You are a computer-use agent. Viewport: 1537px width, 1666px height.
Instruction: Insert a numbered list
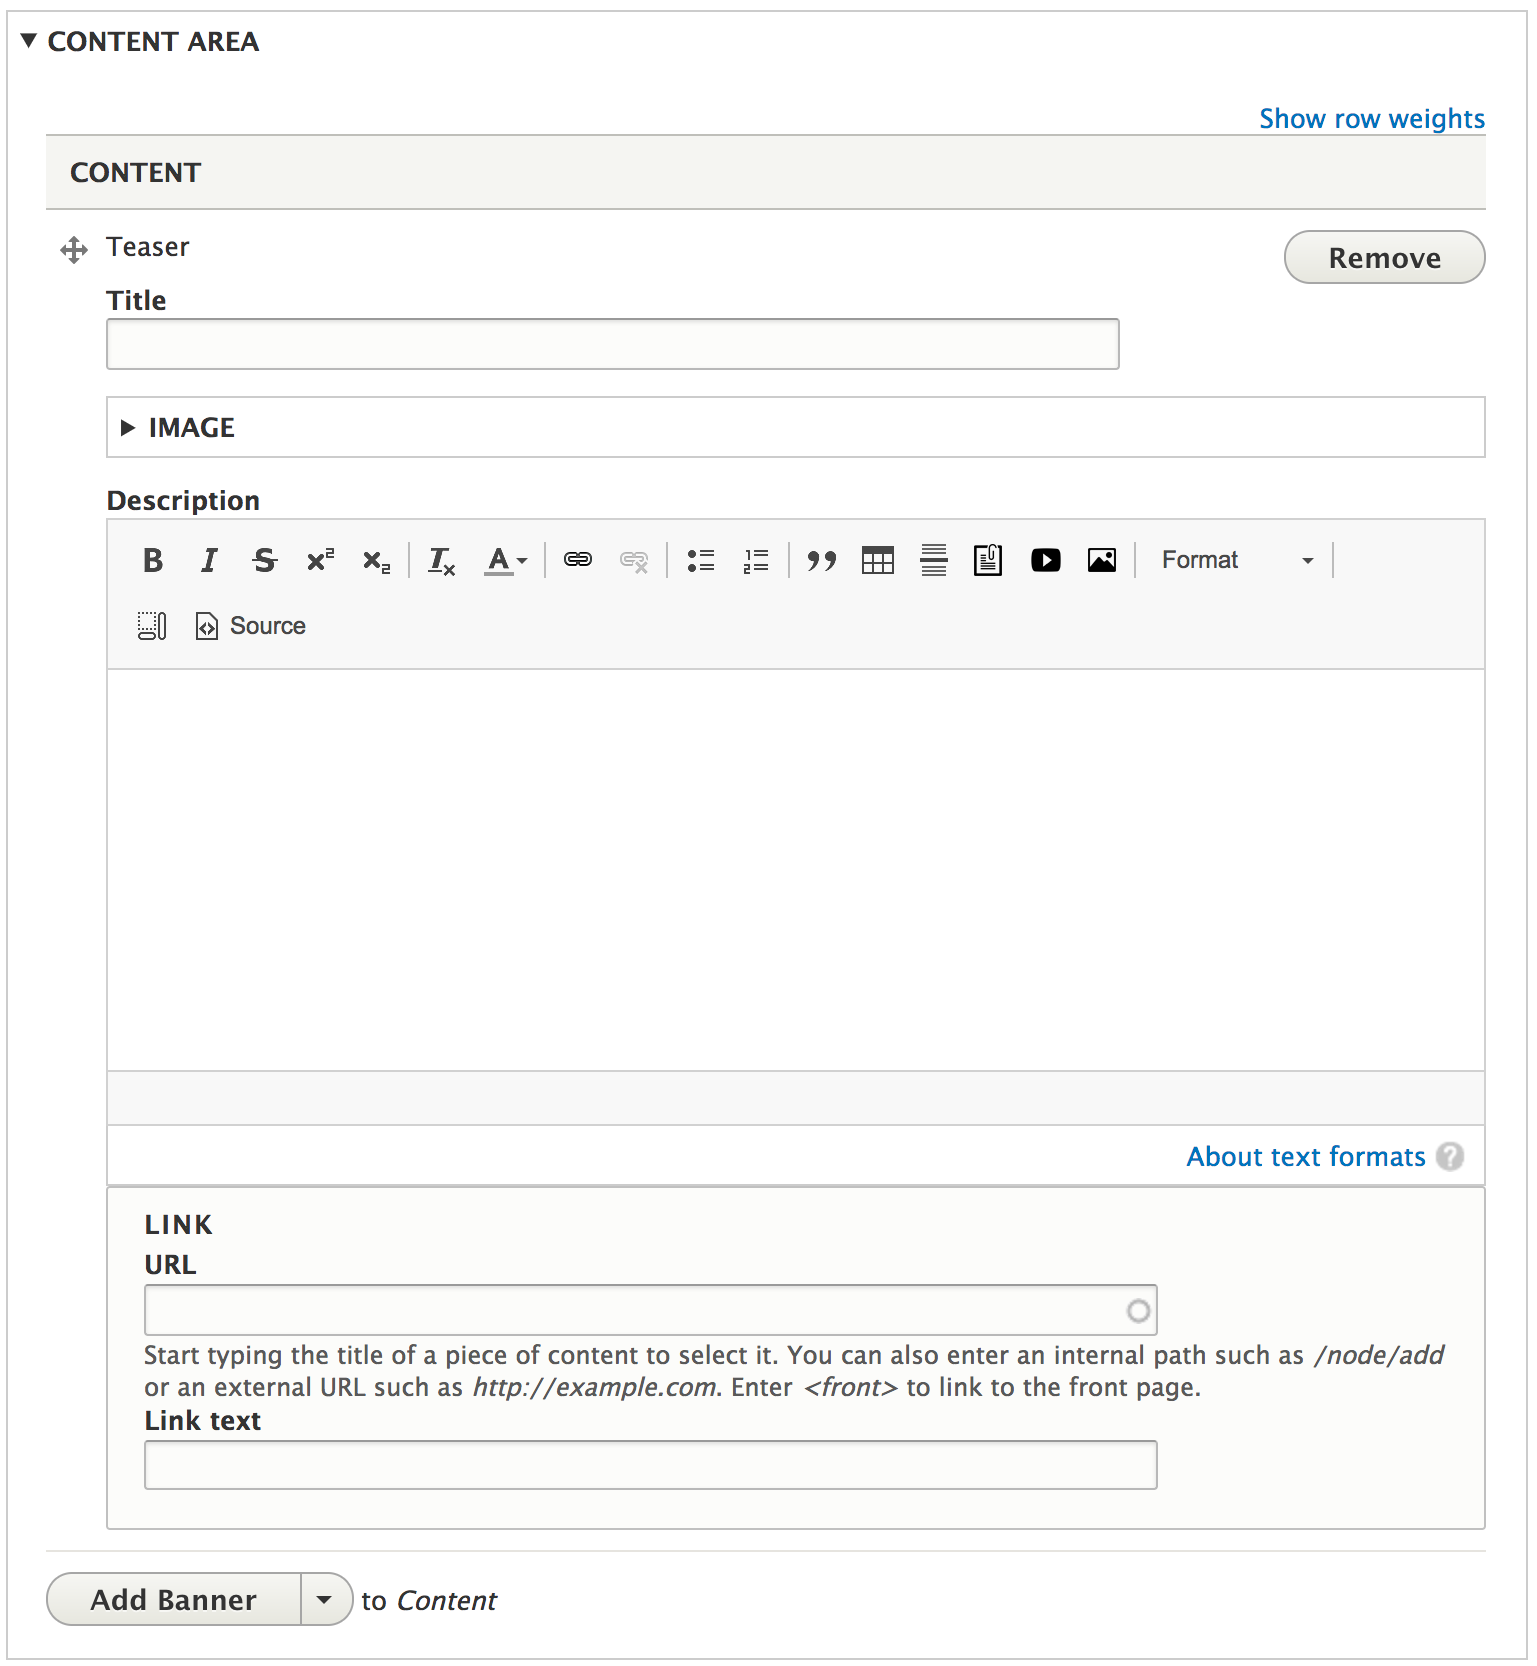pyautogui.click(x=756, y=560)
